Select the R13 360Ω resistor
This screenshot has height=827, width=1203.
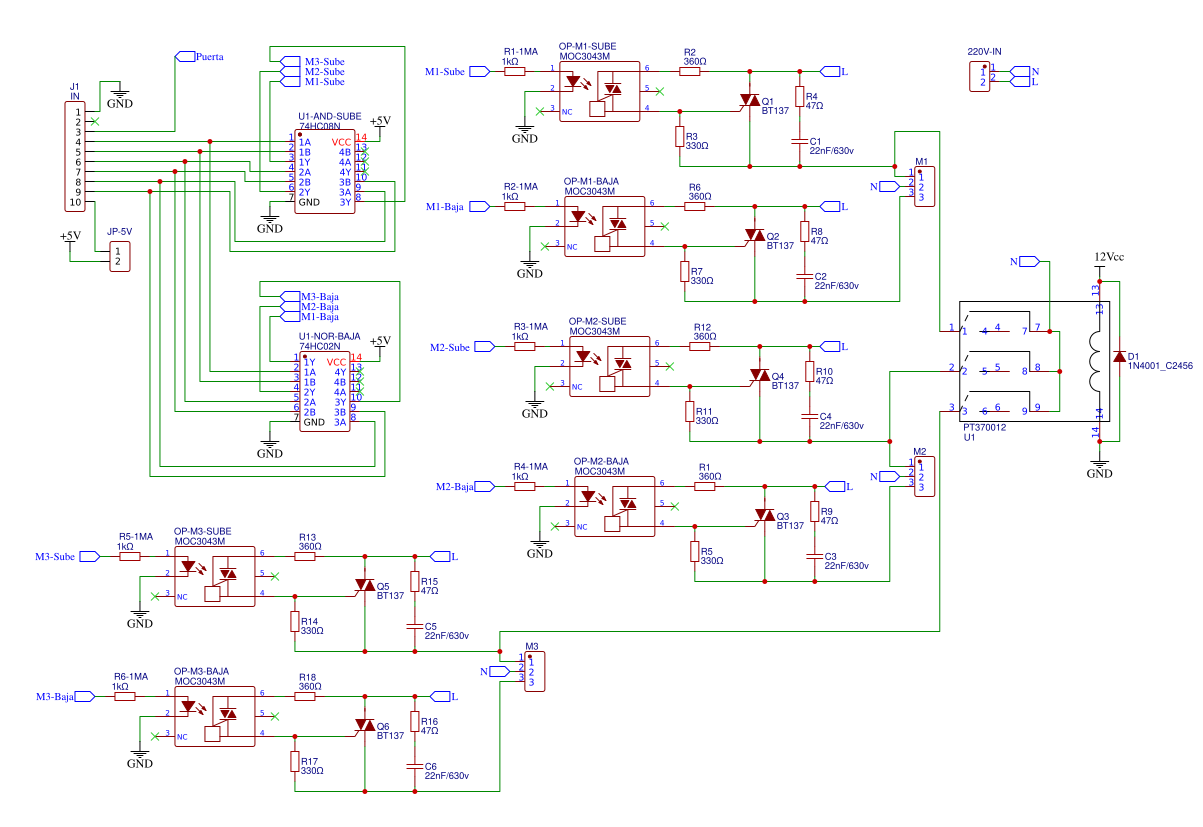point(305,555)
